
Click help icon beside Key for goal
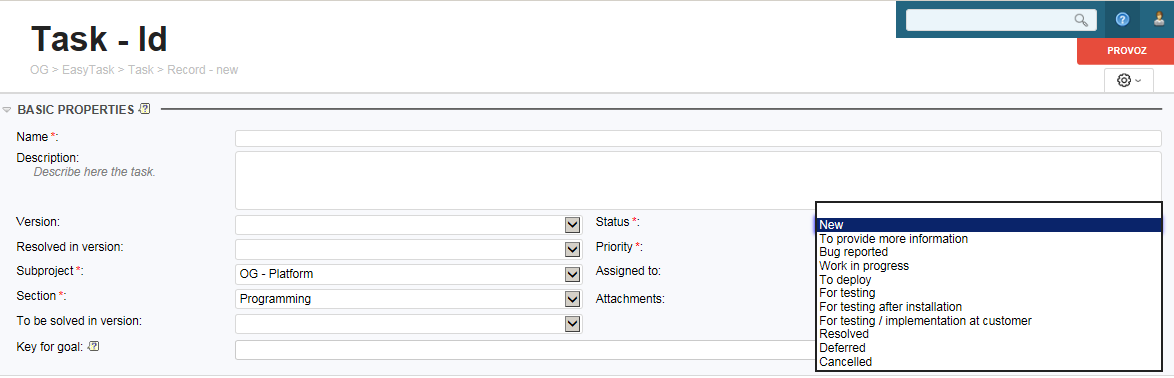[94, 346]
